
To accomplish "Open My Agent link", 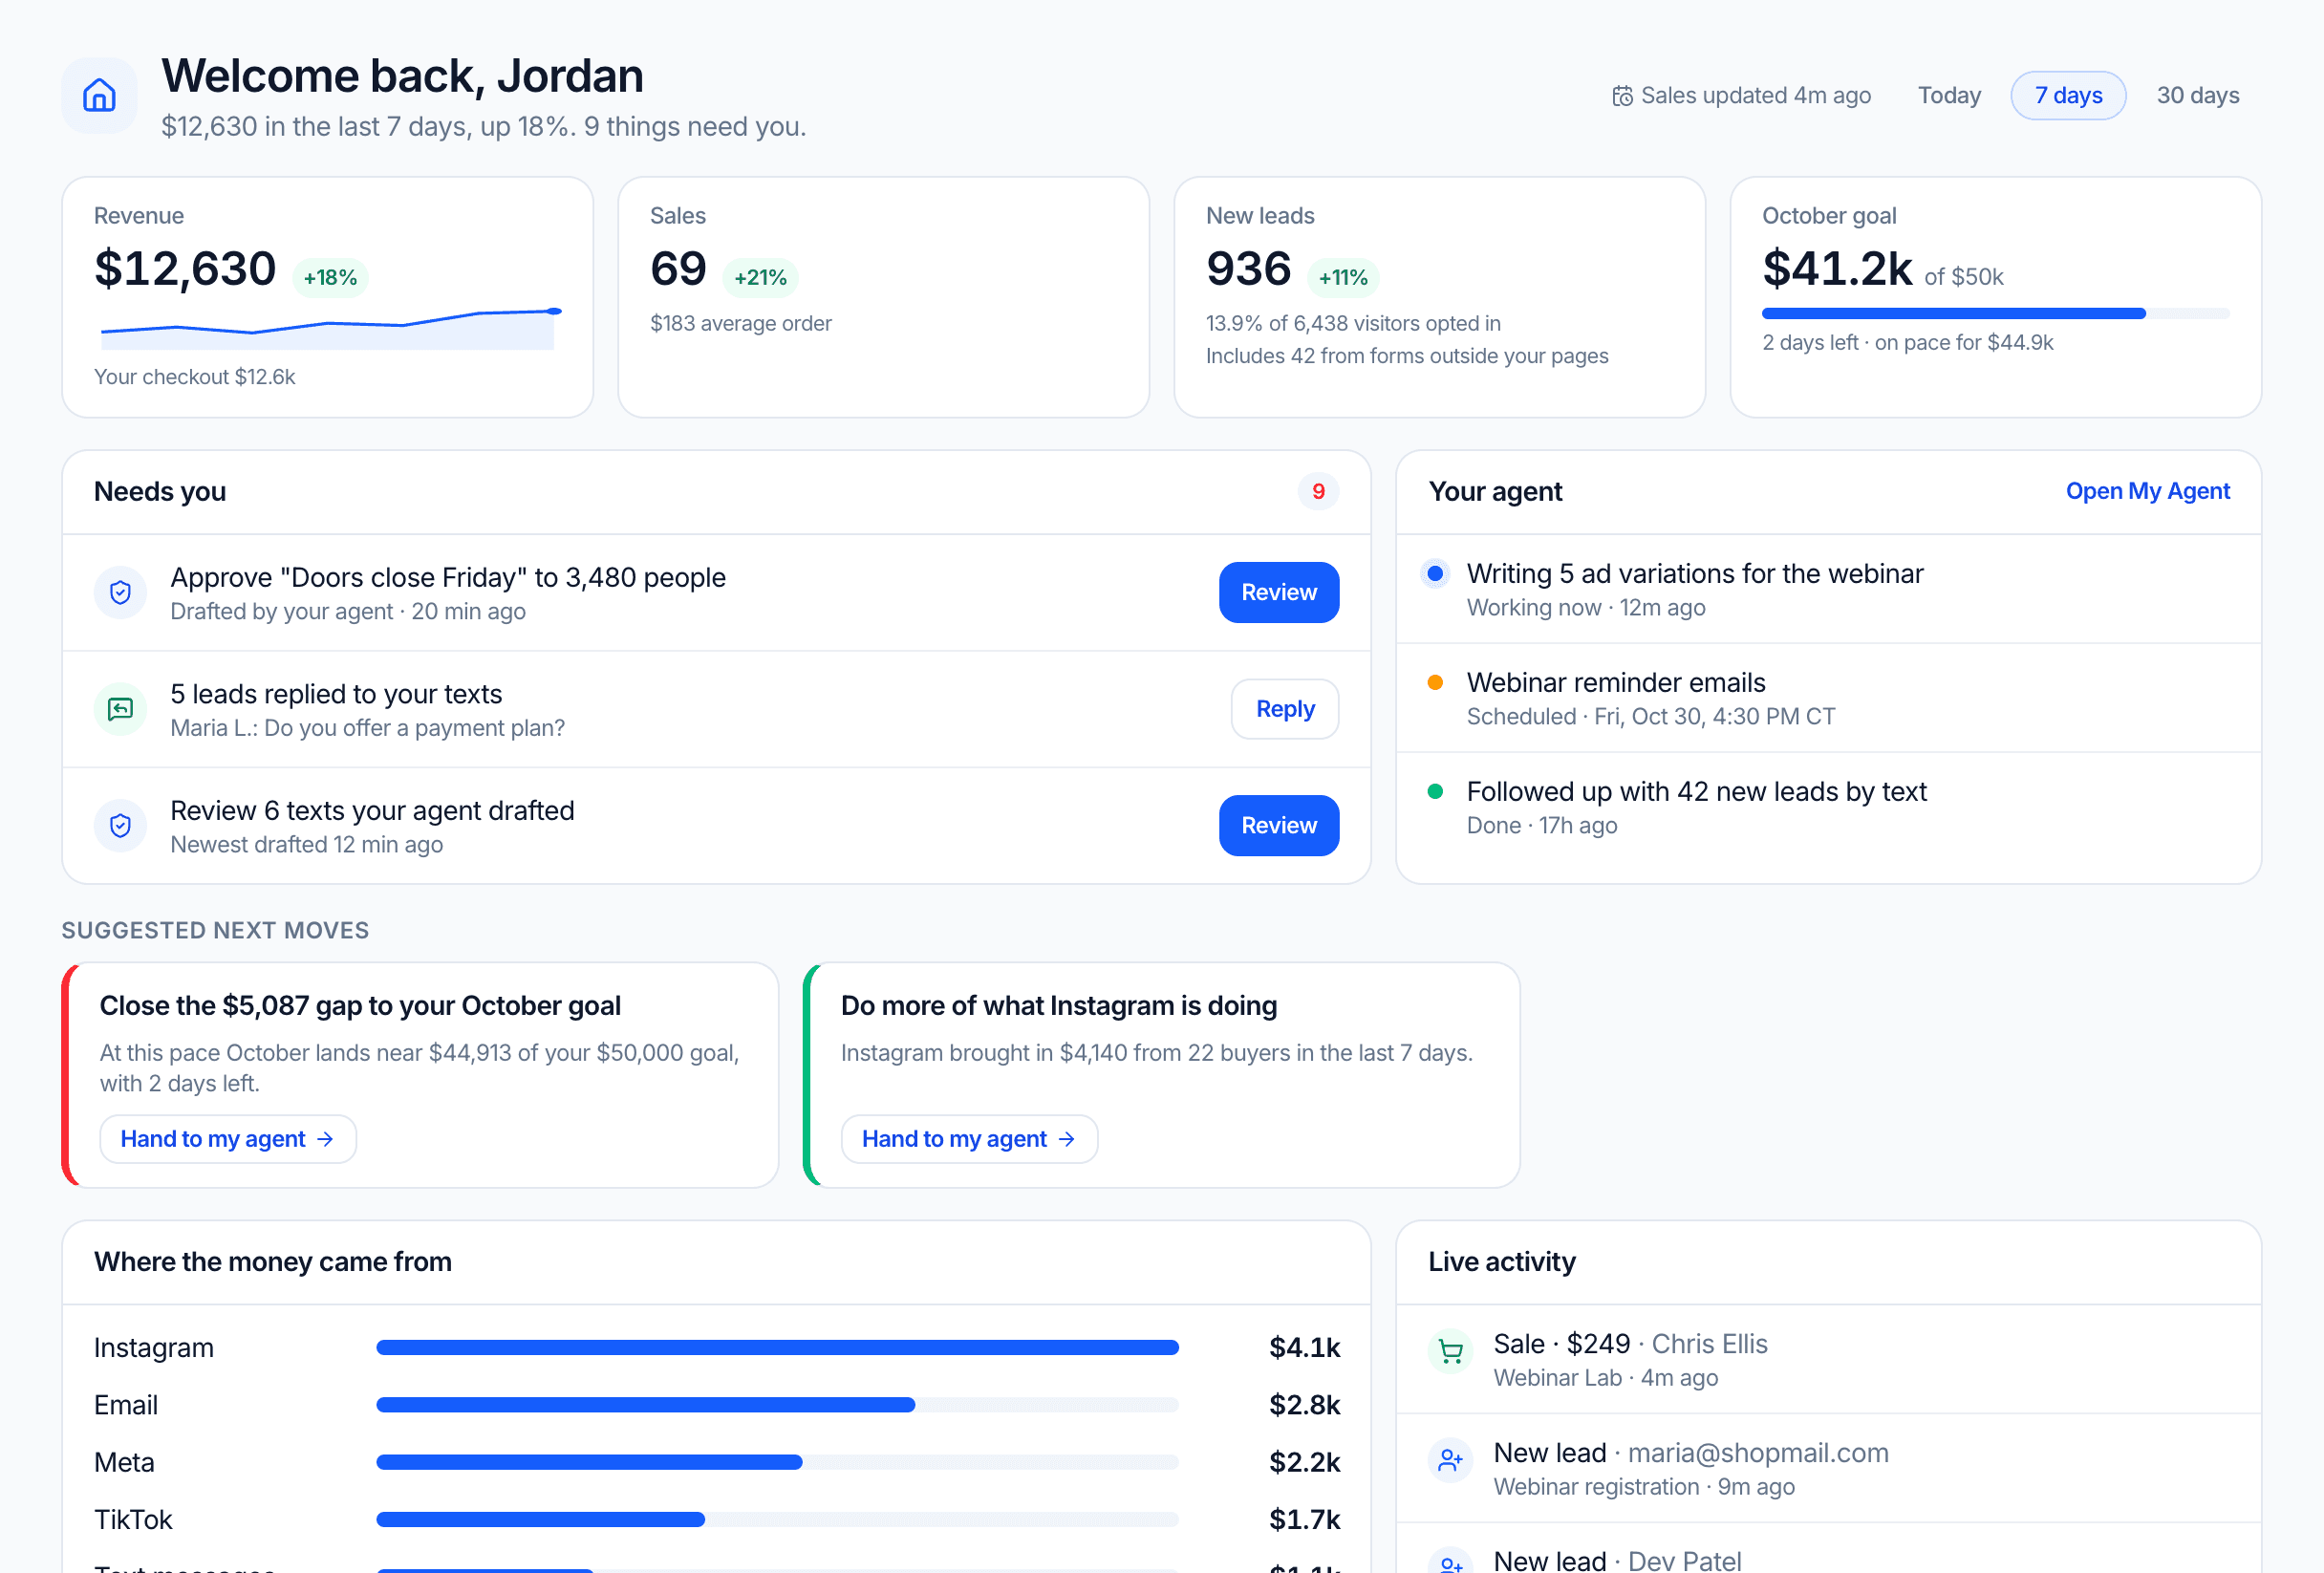I will [2147, 491].
